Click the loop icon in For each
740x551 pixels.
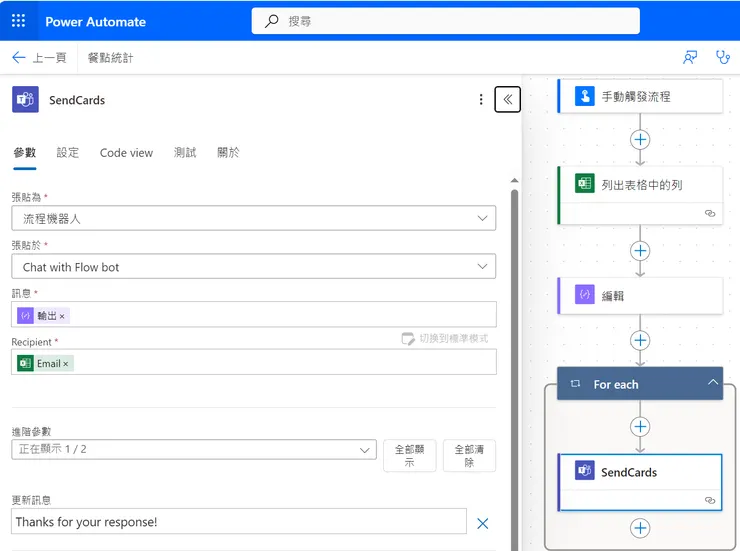tap(575, 384)
